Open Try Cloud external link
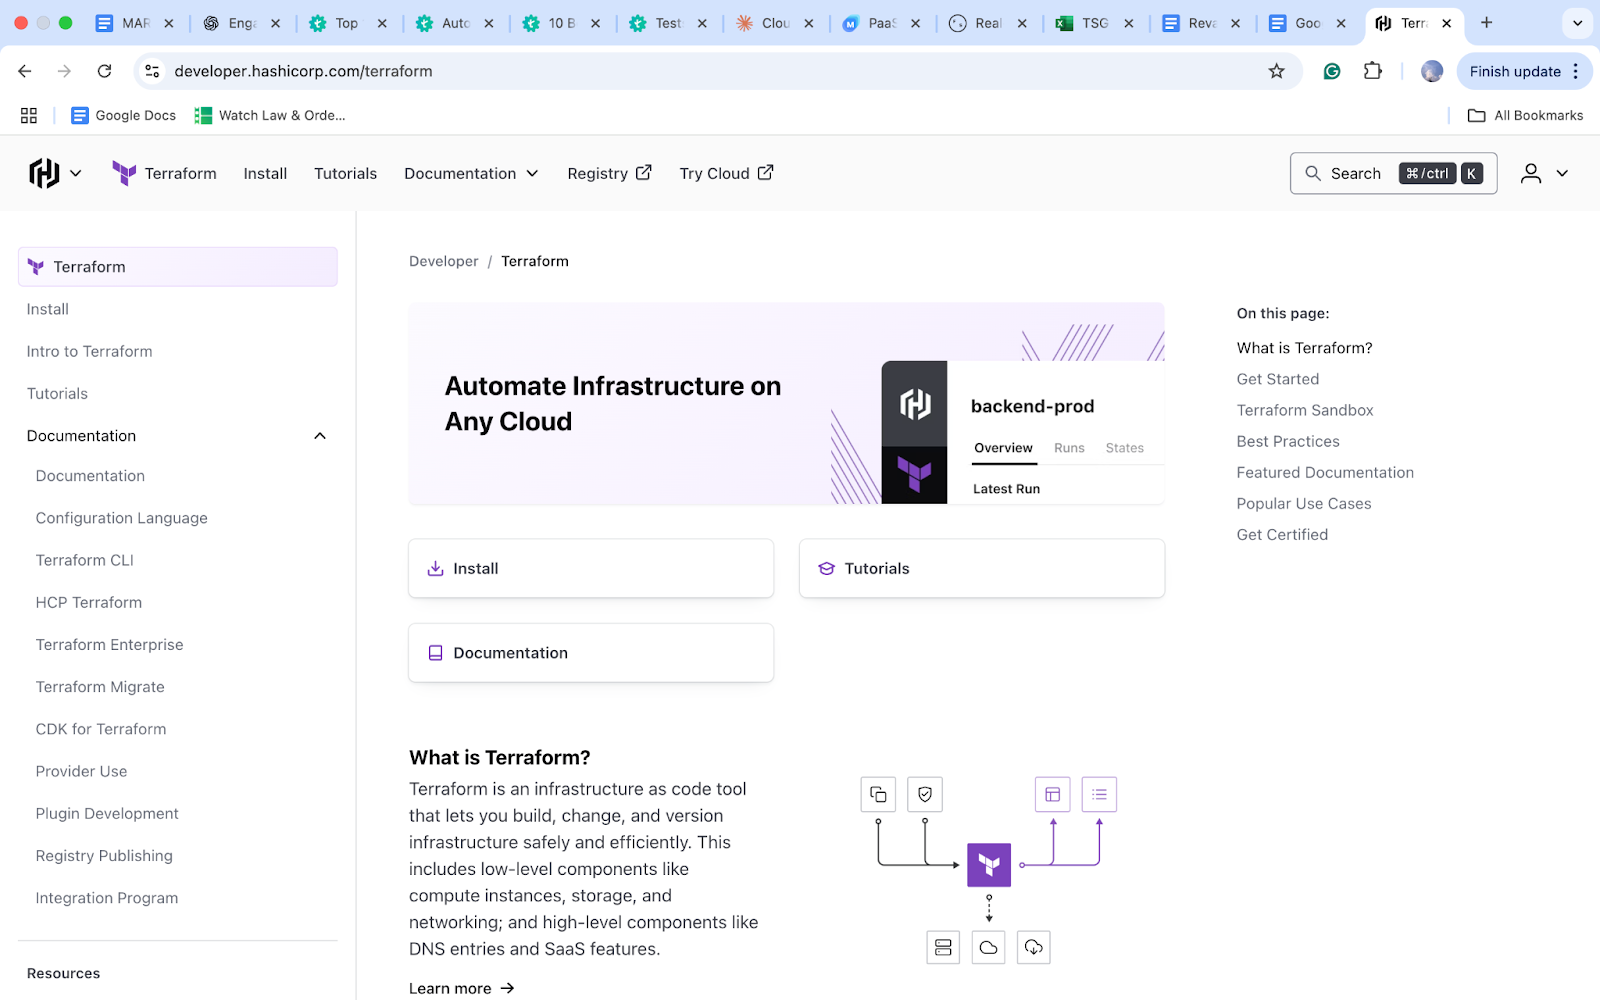Viewport: 1600px width, 1000px height. pos(726,173)
